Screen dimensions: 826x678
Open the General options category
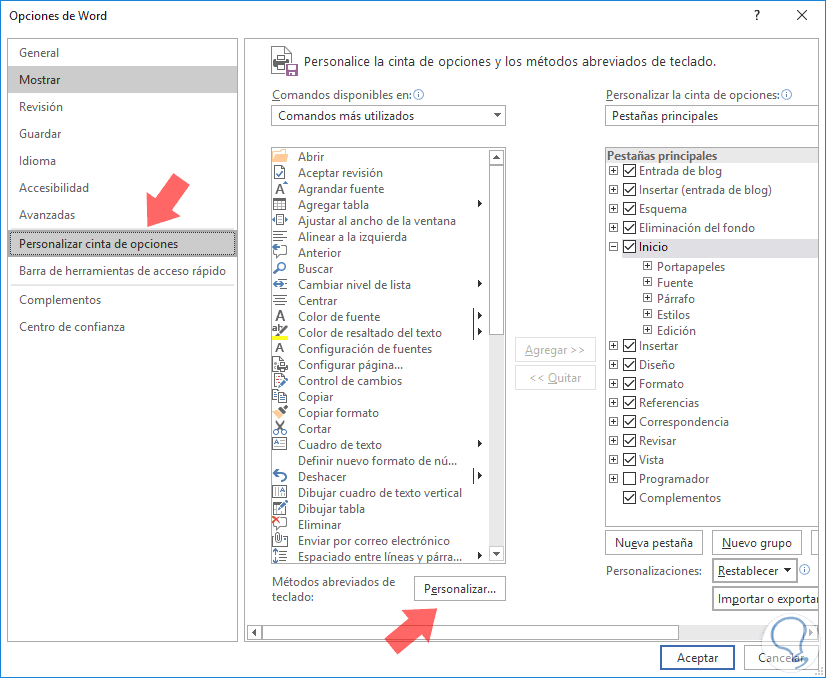[122, 53]
